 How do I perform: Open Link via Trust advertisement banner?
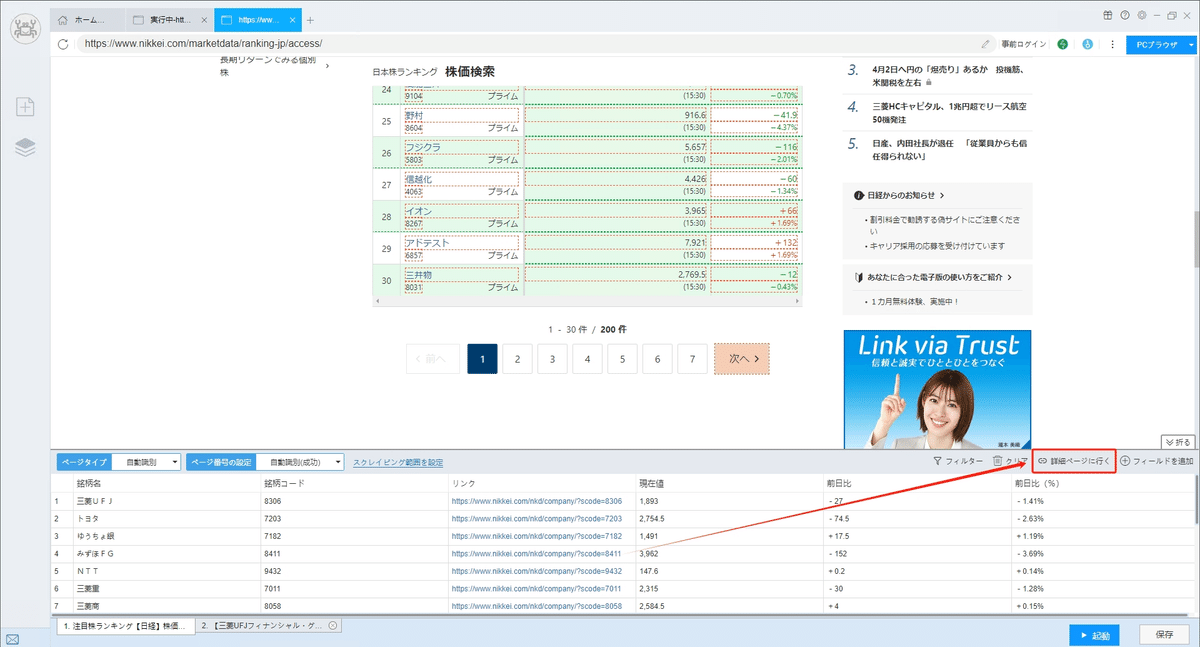[x=938, y=390]
